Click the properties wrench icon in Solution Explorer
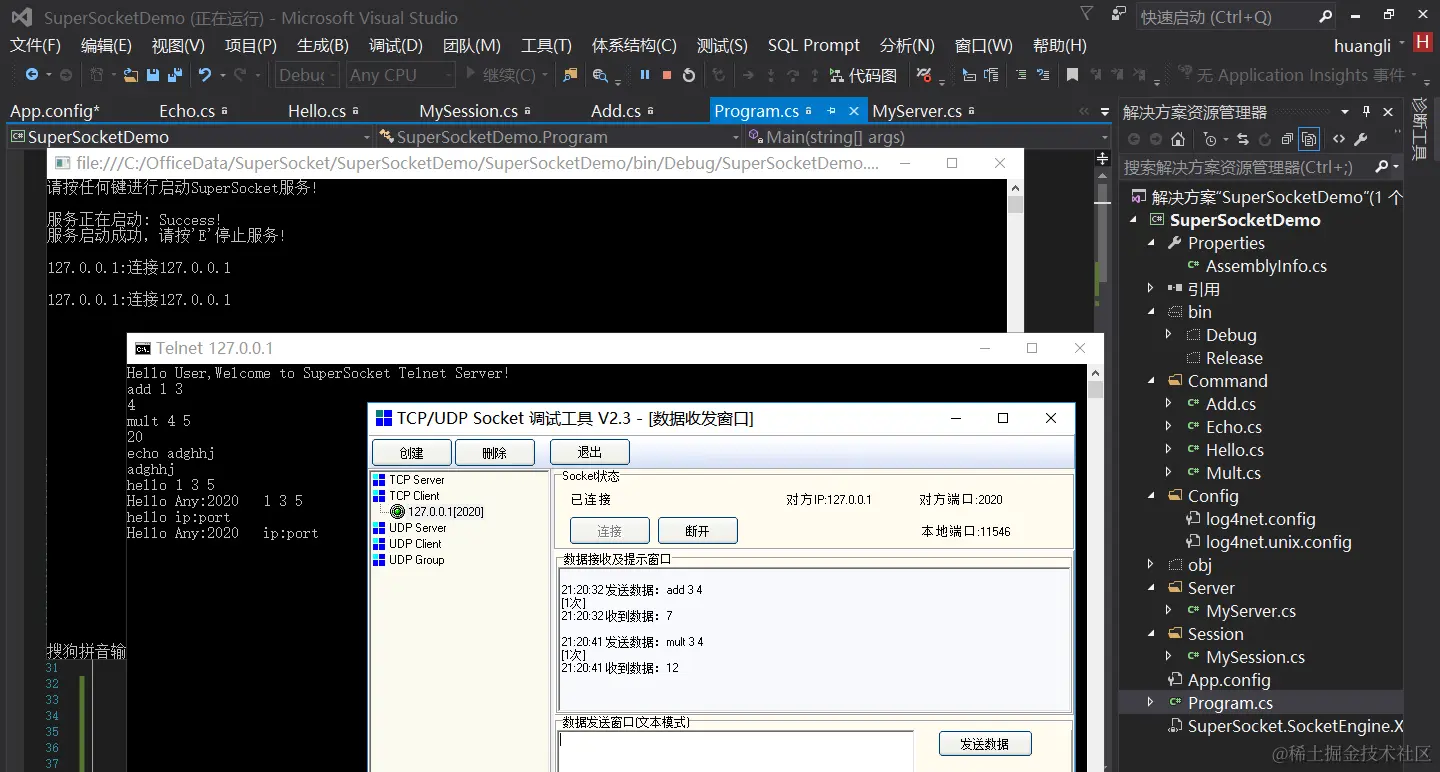 pos(1360,139)
